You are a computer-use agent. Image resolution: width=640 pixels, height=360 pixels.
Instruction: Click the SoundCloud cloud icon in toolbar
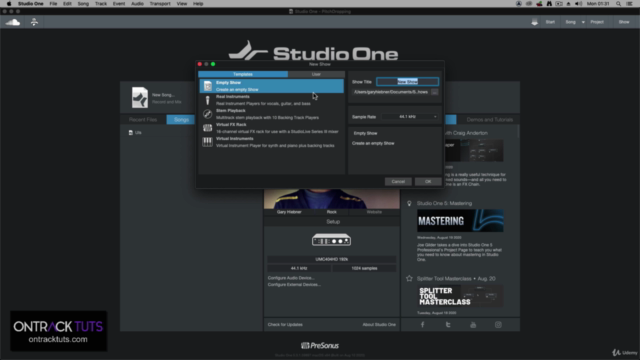pyautogui.click(x=13, y=22)
